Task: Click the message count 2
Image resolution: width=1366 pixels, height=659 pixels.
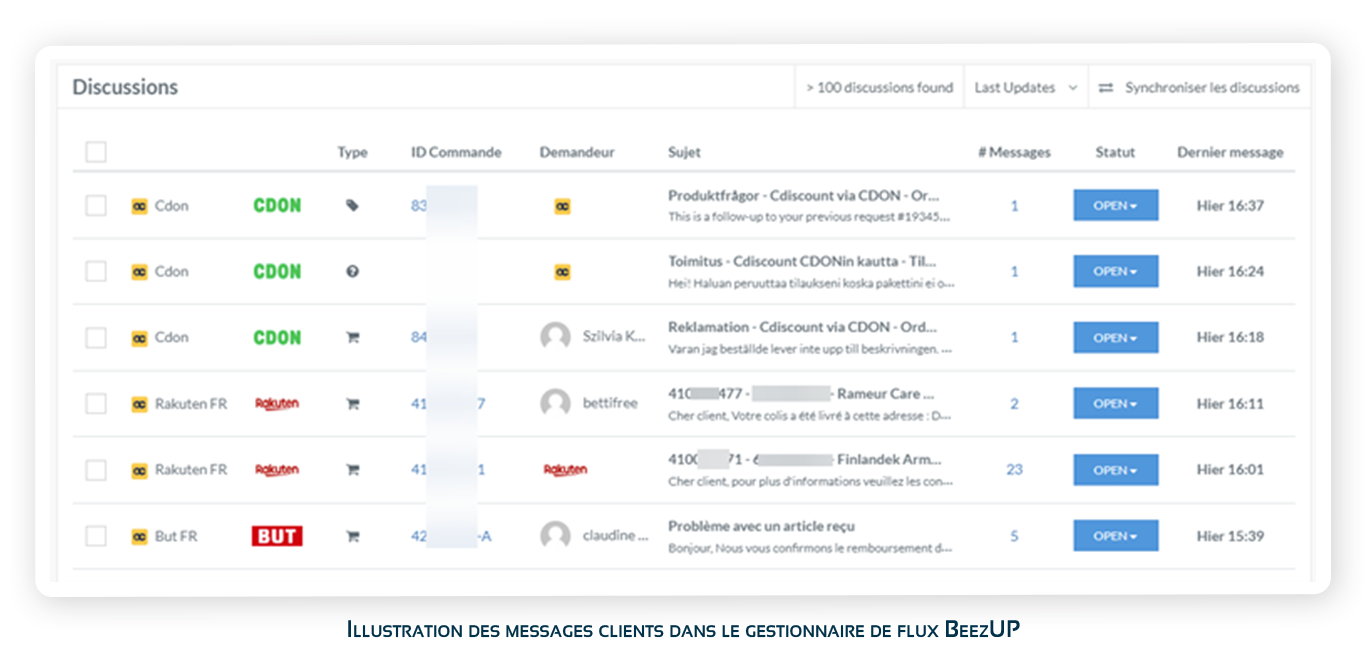Action: (1014, 404)
